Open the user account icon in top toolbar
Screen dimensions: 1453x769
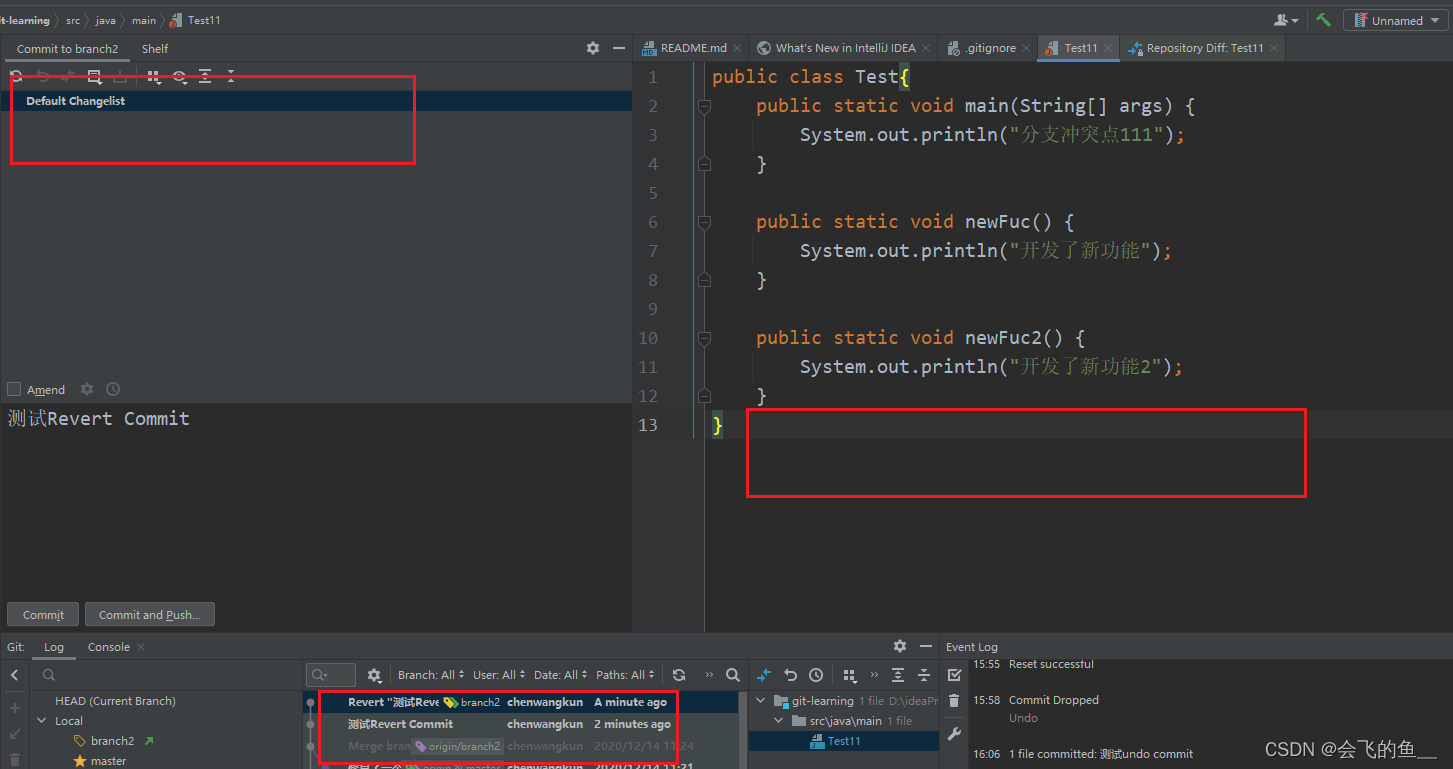(x=1286, y=20)
